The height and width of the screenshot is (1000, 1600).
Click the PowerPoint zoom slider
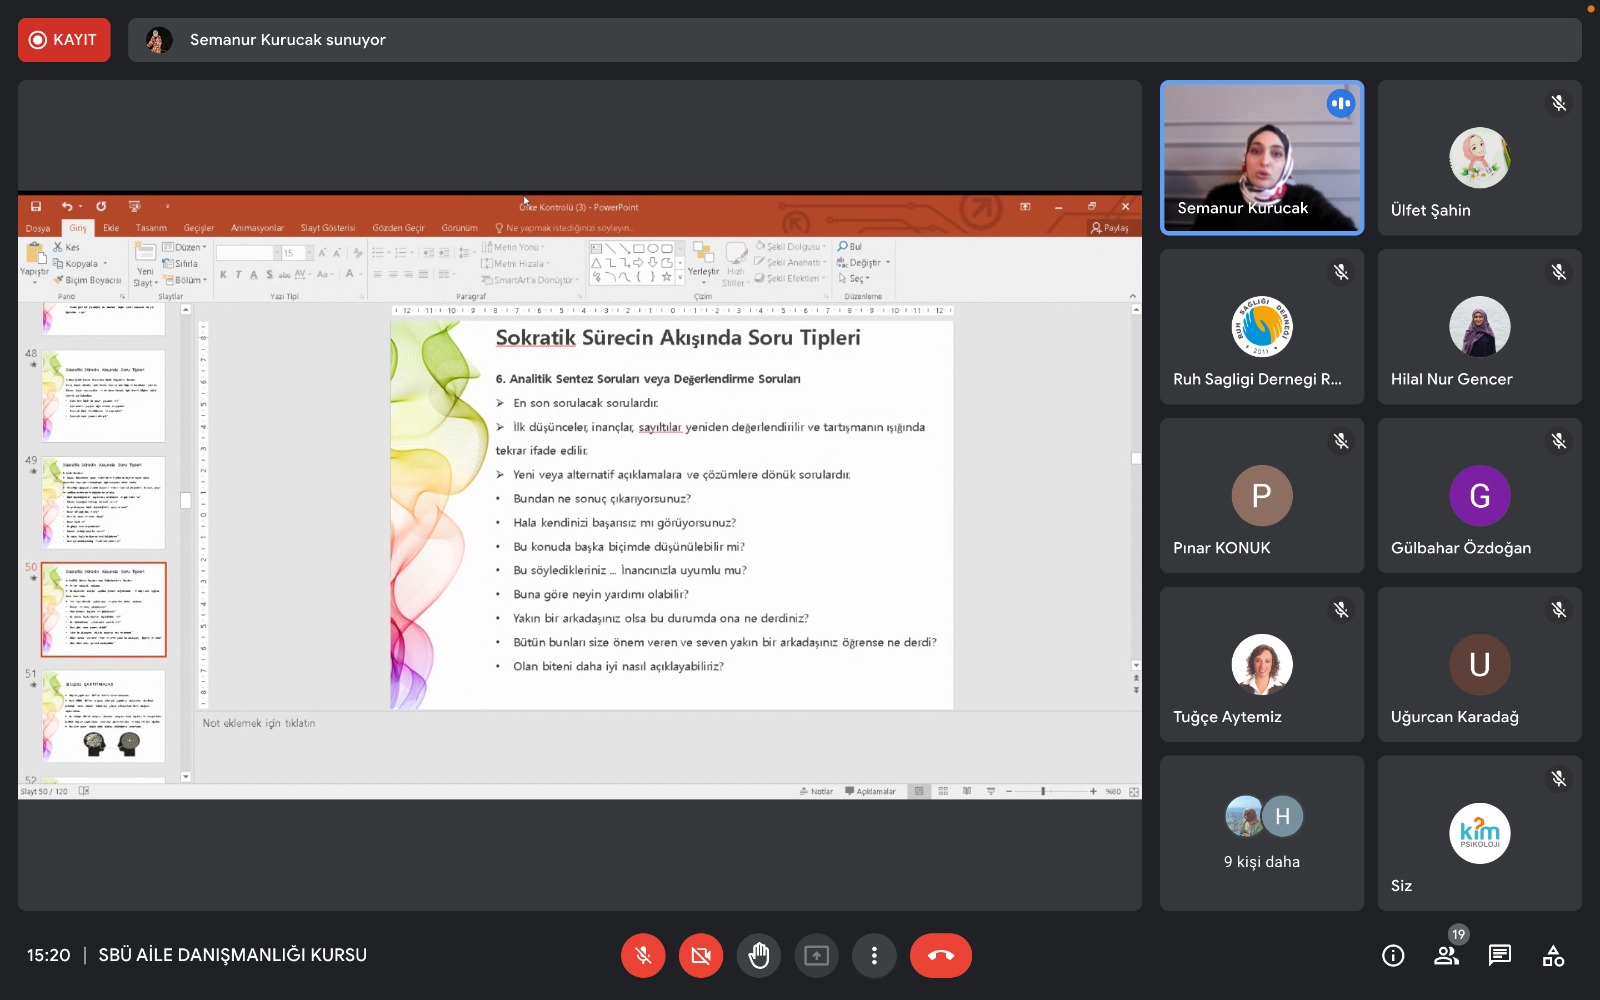pyautogui.click(x=1043, y=791)
